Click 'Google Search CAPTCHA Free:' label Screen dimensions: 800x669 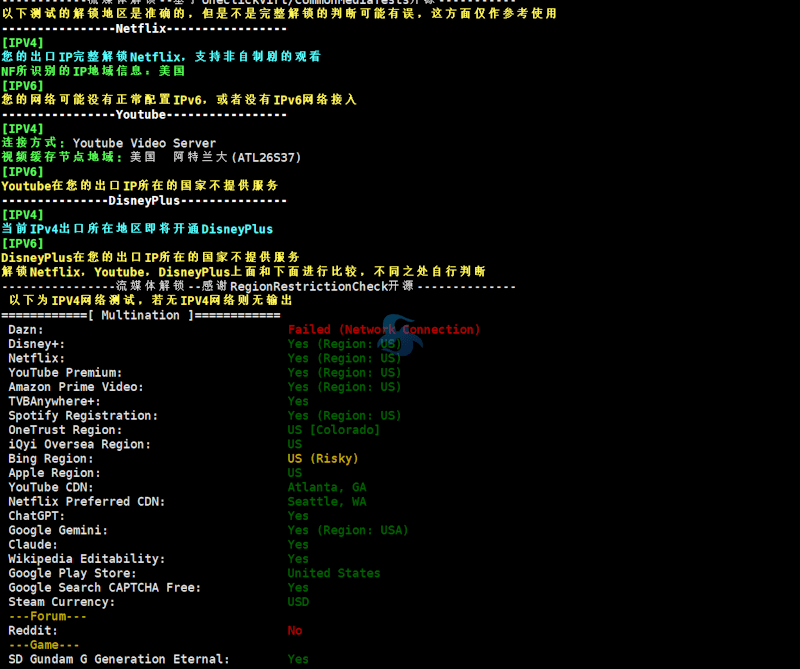click(105, 587)
